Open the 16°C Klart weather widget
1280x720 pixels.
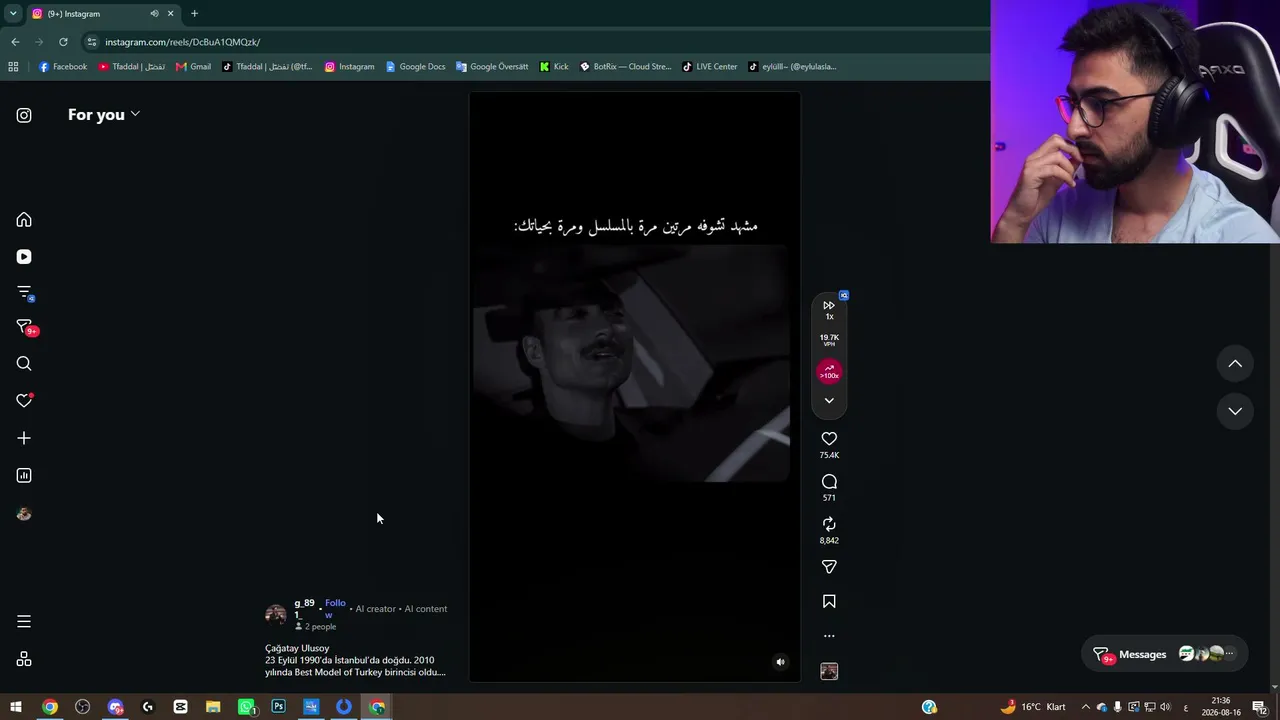pos(1034,707)
